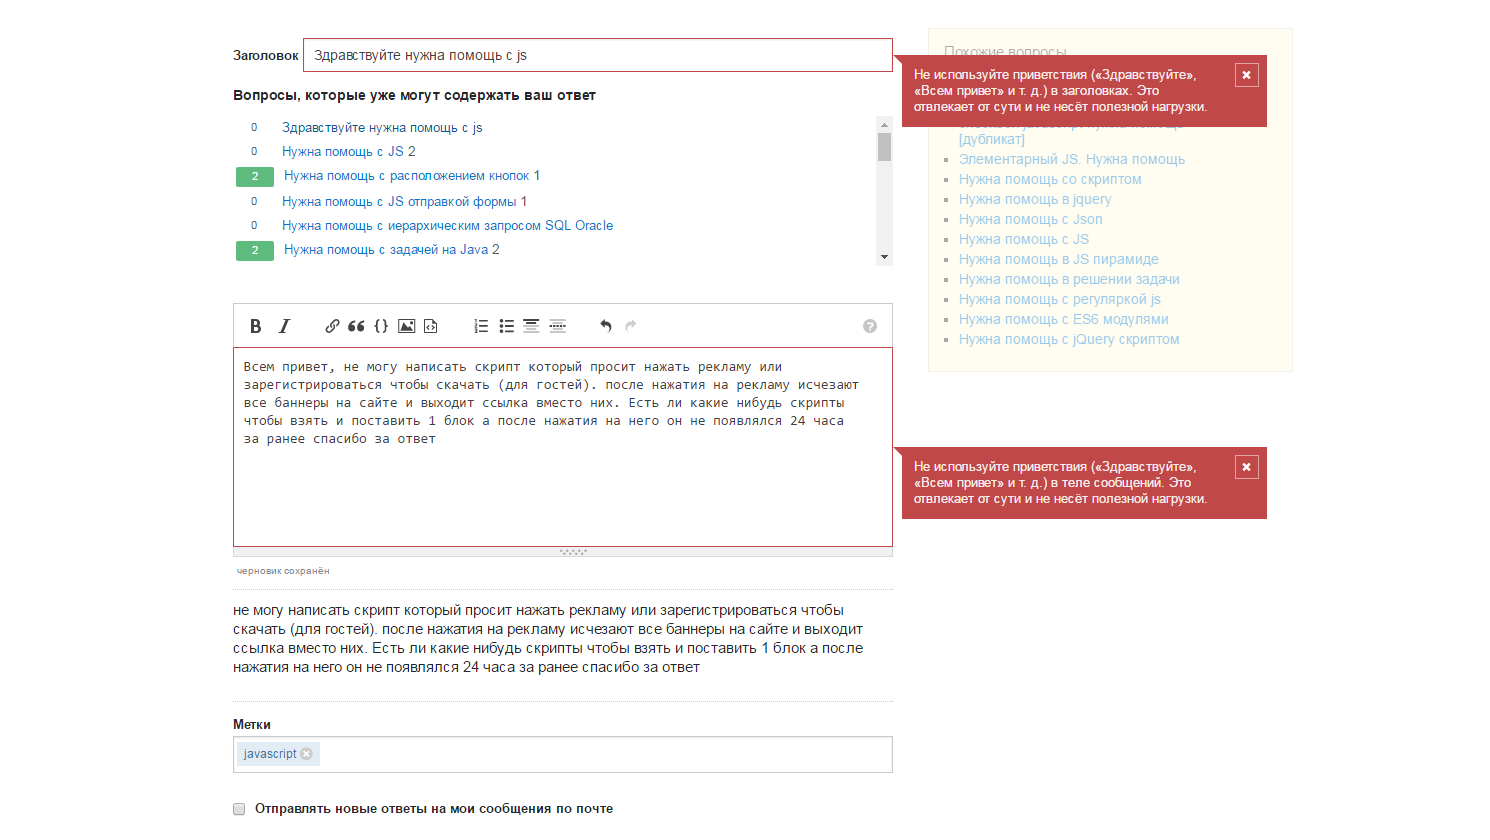The image size is (1490, 840).
Task: Insert code snippet icon in toolbar
Action: coord(431,326)
